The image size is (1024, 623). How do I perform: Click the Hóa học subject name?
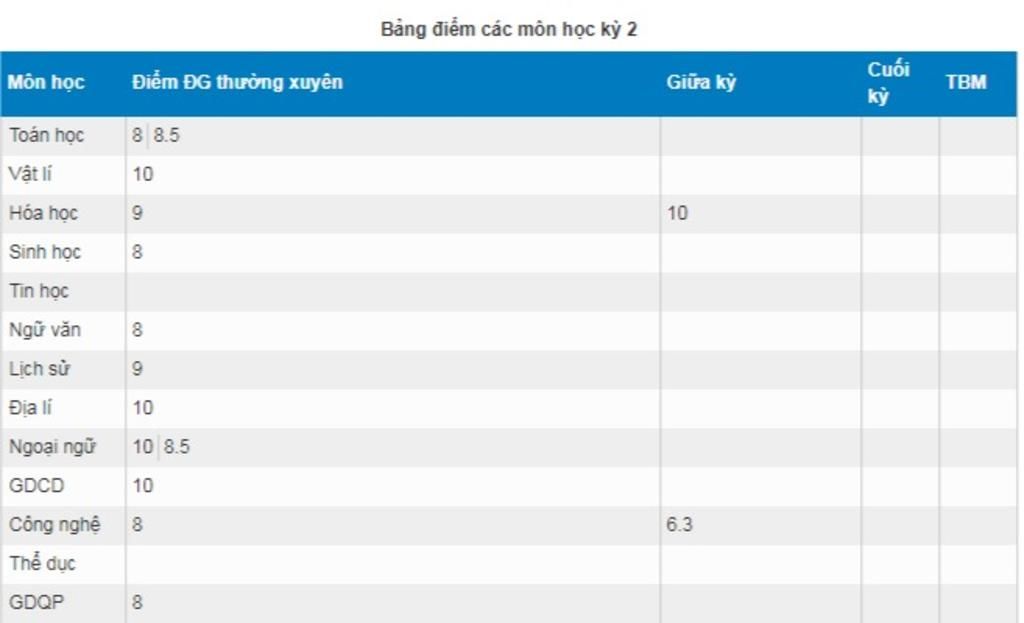coord(44,213)
